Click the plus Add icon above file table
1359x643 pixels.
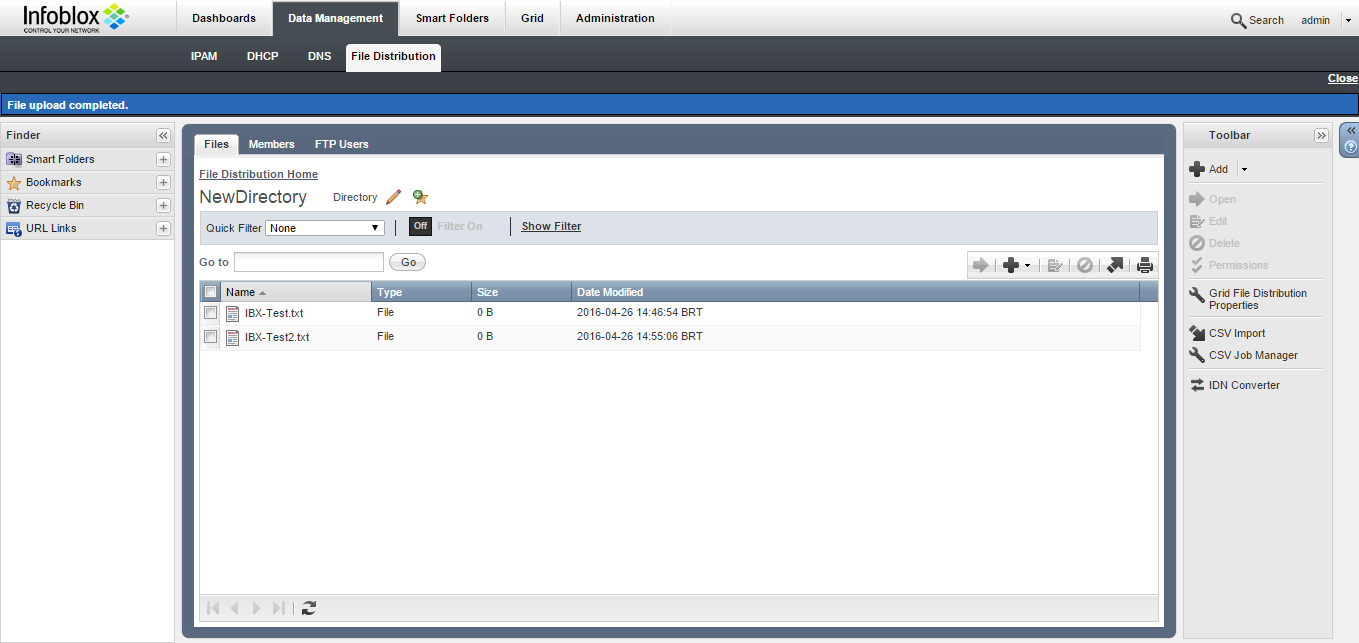(x=1011, y=265)
